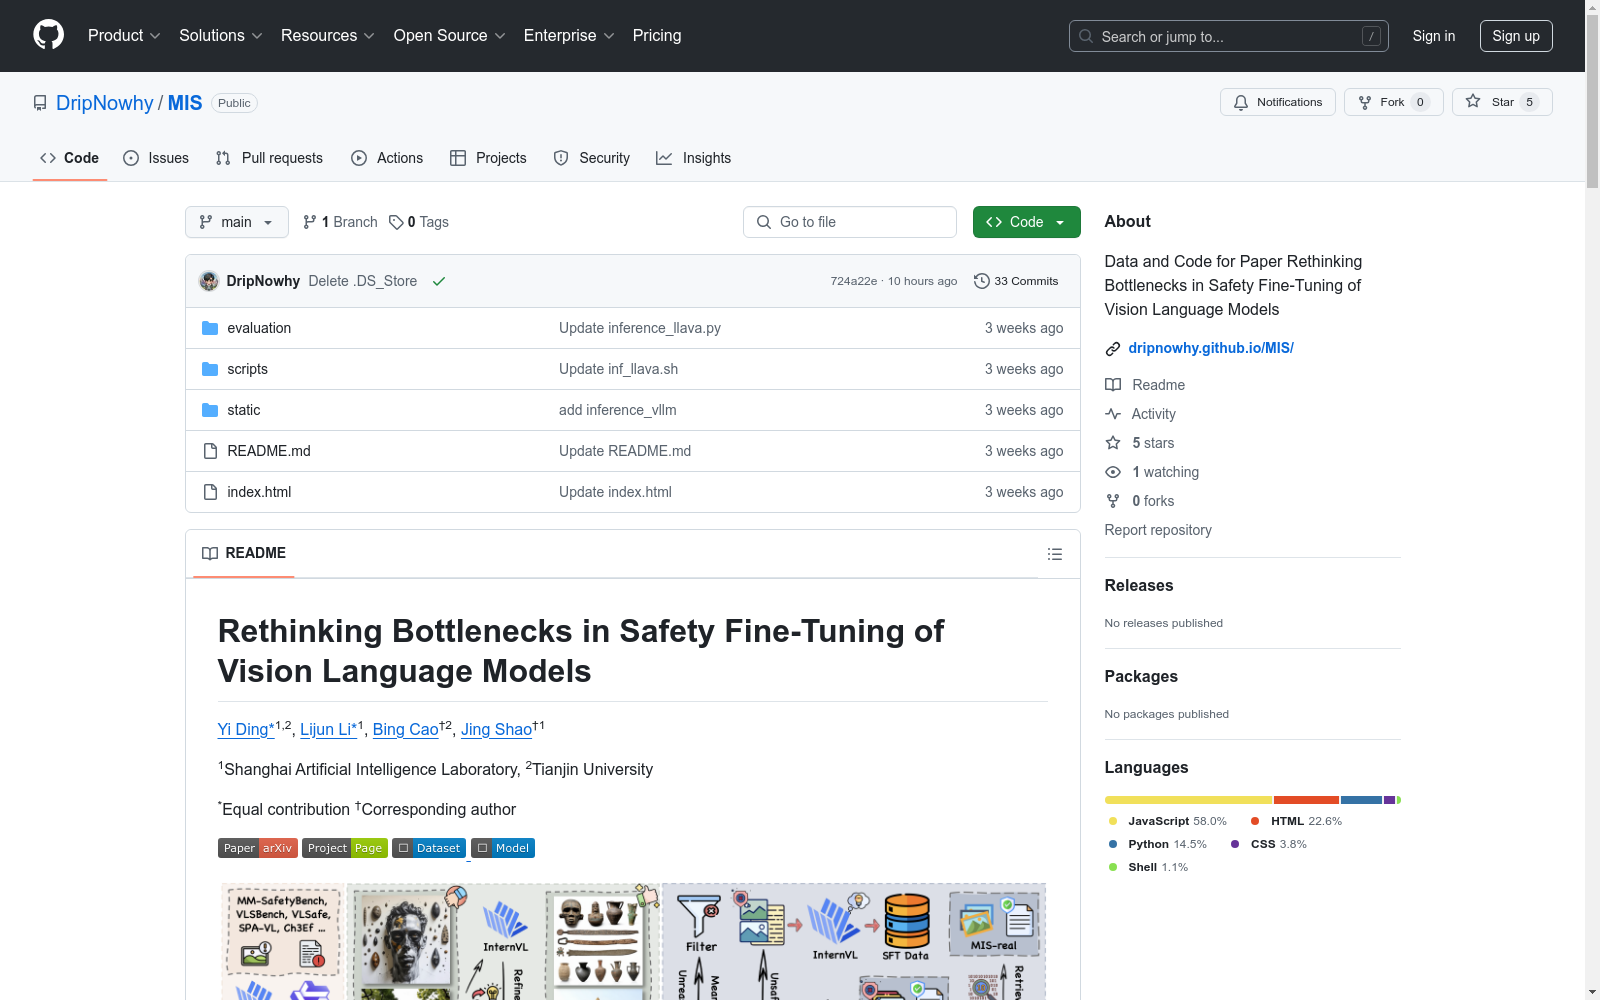Open commit history via the clock icon

pos(982,281)
